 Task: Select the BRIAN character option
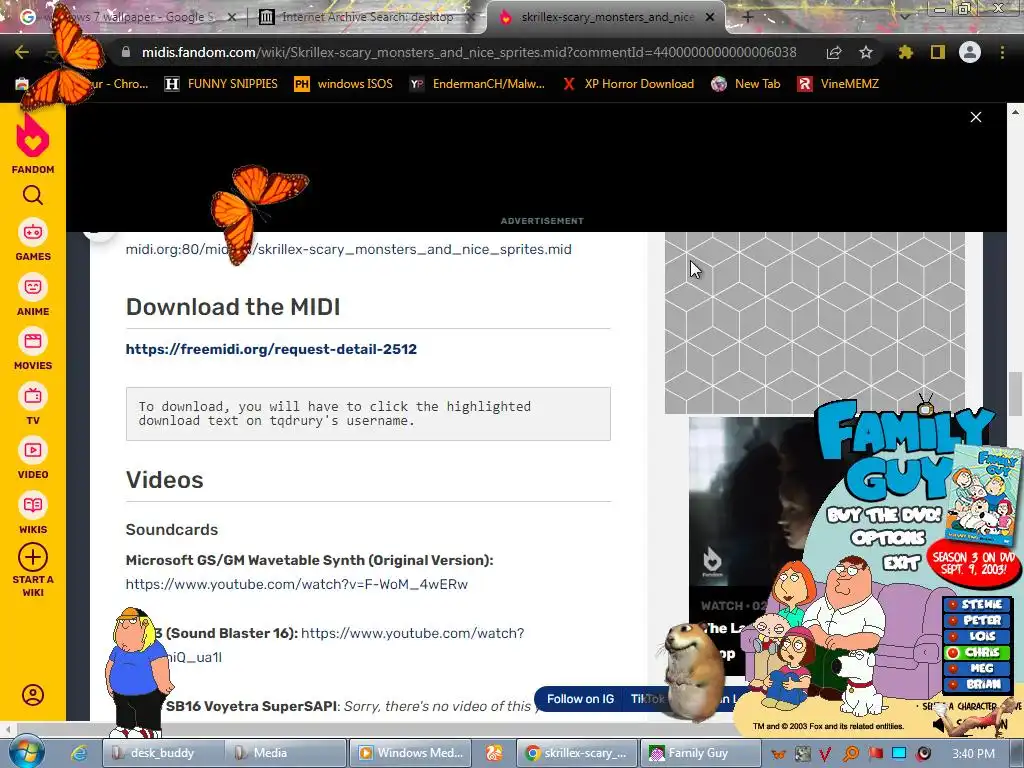978,684
